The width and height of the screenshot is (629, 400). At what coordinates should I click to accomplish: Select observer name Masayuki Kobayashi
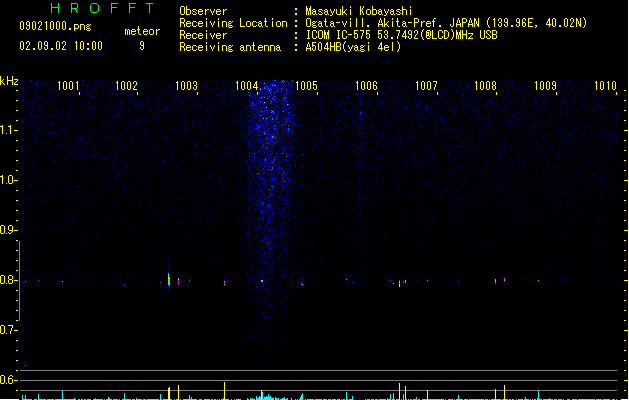tap(359, 11)
